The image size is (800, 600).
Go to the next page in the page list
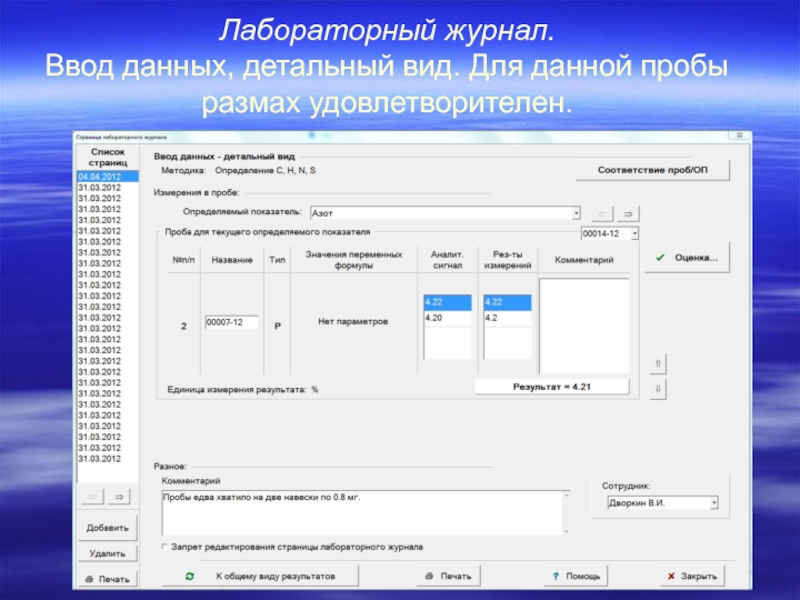tap(117, 496)
